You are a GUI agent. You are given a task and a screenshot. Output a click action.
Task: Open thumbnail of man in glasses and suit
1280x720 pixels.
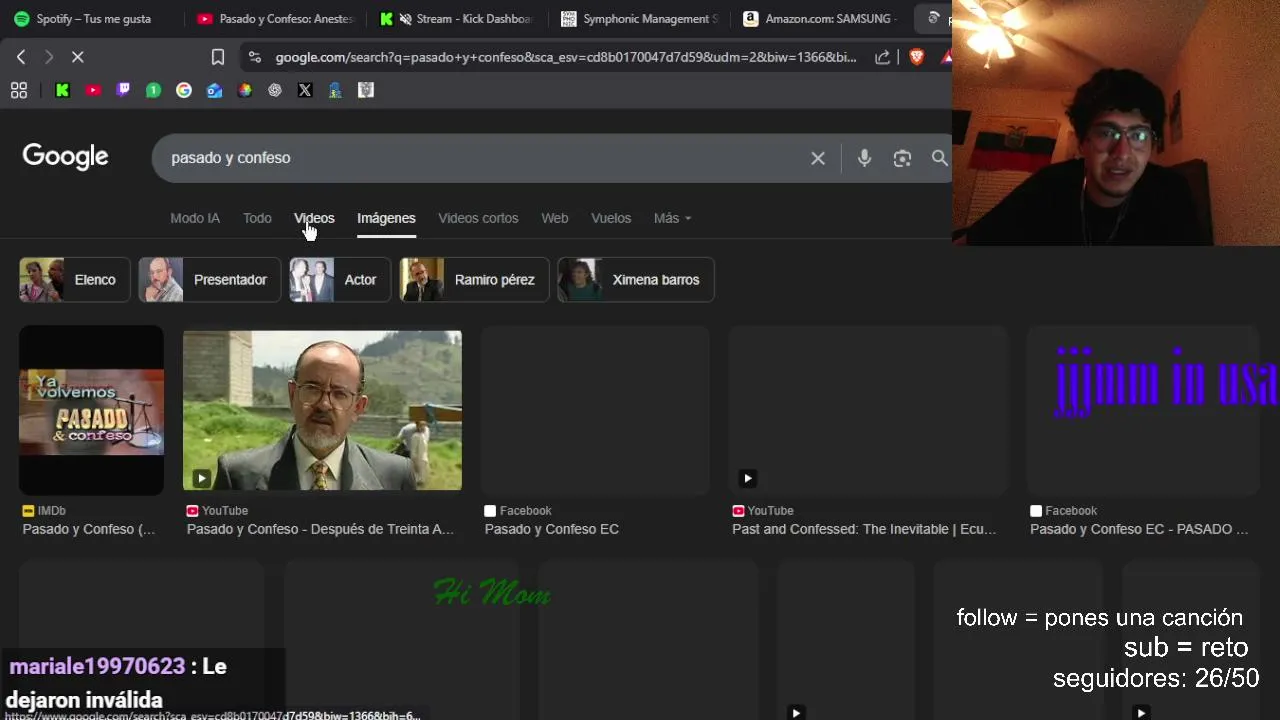(x=322, y=410)
